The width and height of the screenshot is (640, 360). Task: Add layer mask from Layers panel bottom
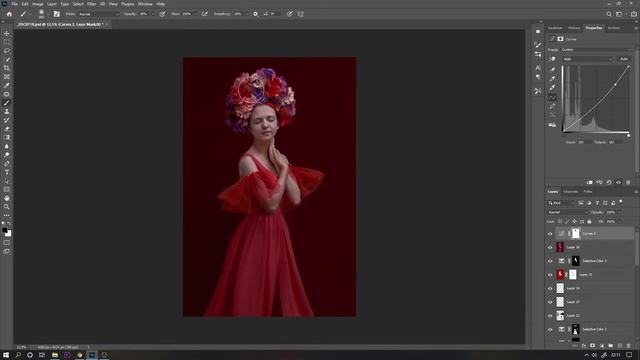point(593,346)
